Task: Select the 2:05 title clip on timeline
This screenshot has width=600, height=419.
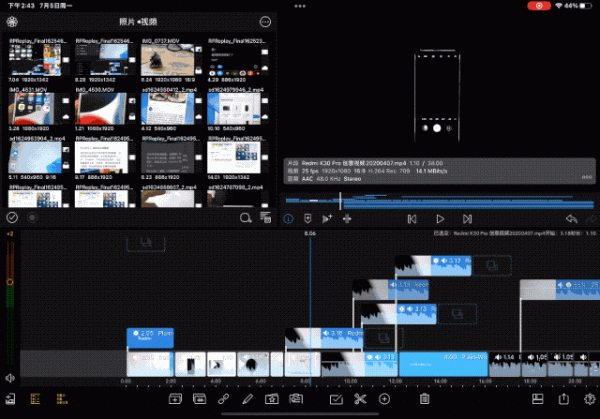Action: click(x=151, y=337)
